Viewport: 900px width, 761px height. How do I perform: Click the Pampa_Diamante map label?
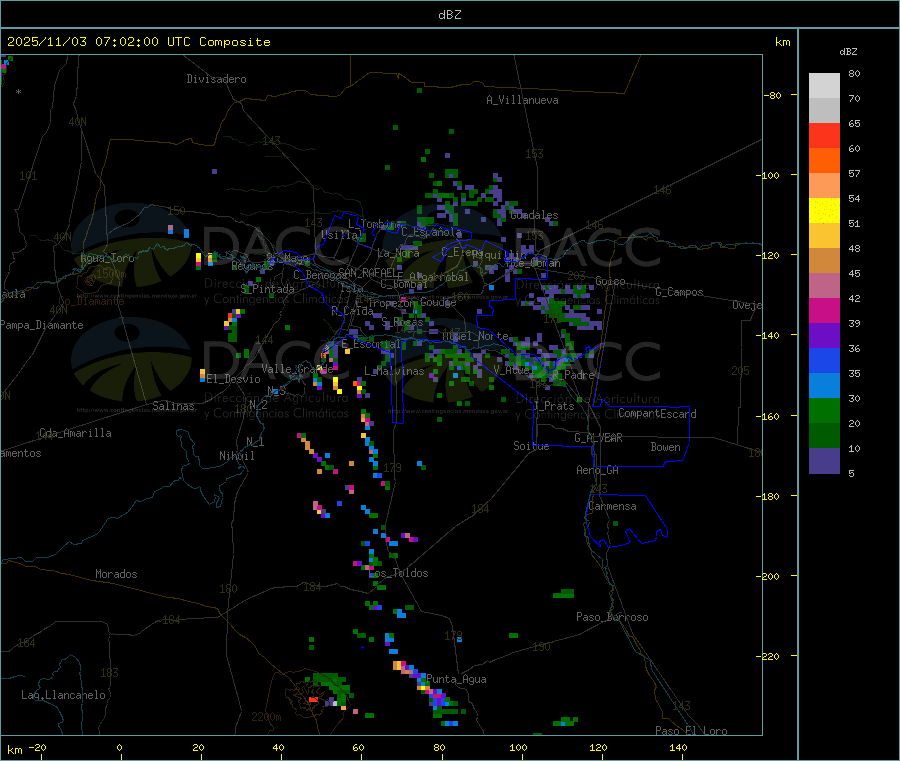click(41, 325)
